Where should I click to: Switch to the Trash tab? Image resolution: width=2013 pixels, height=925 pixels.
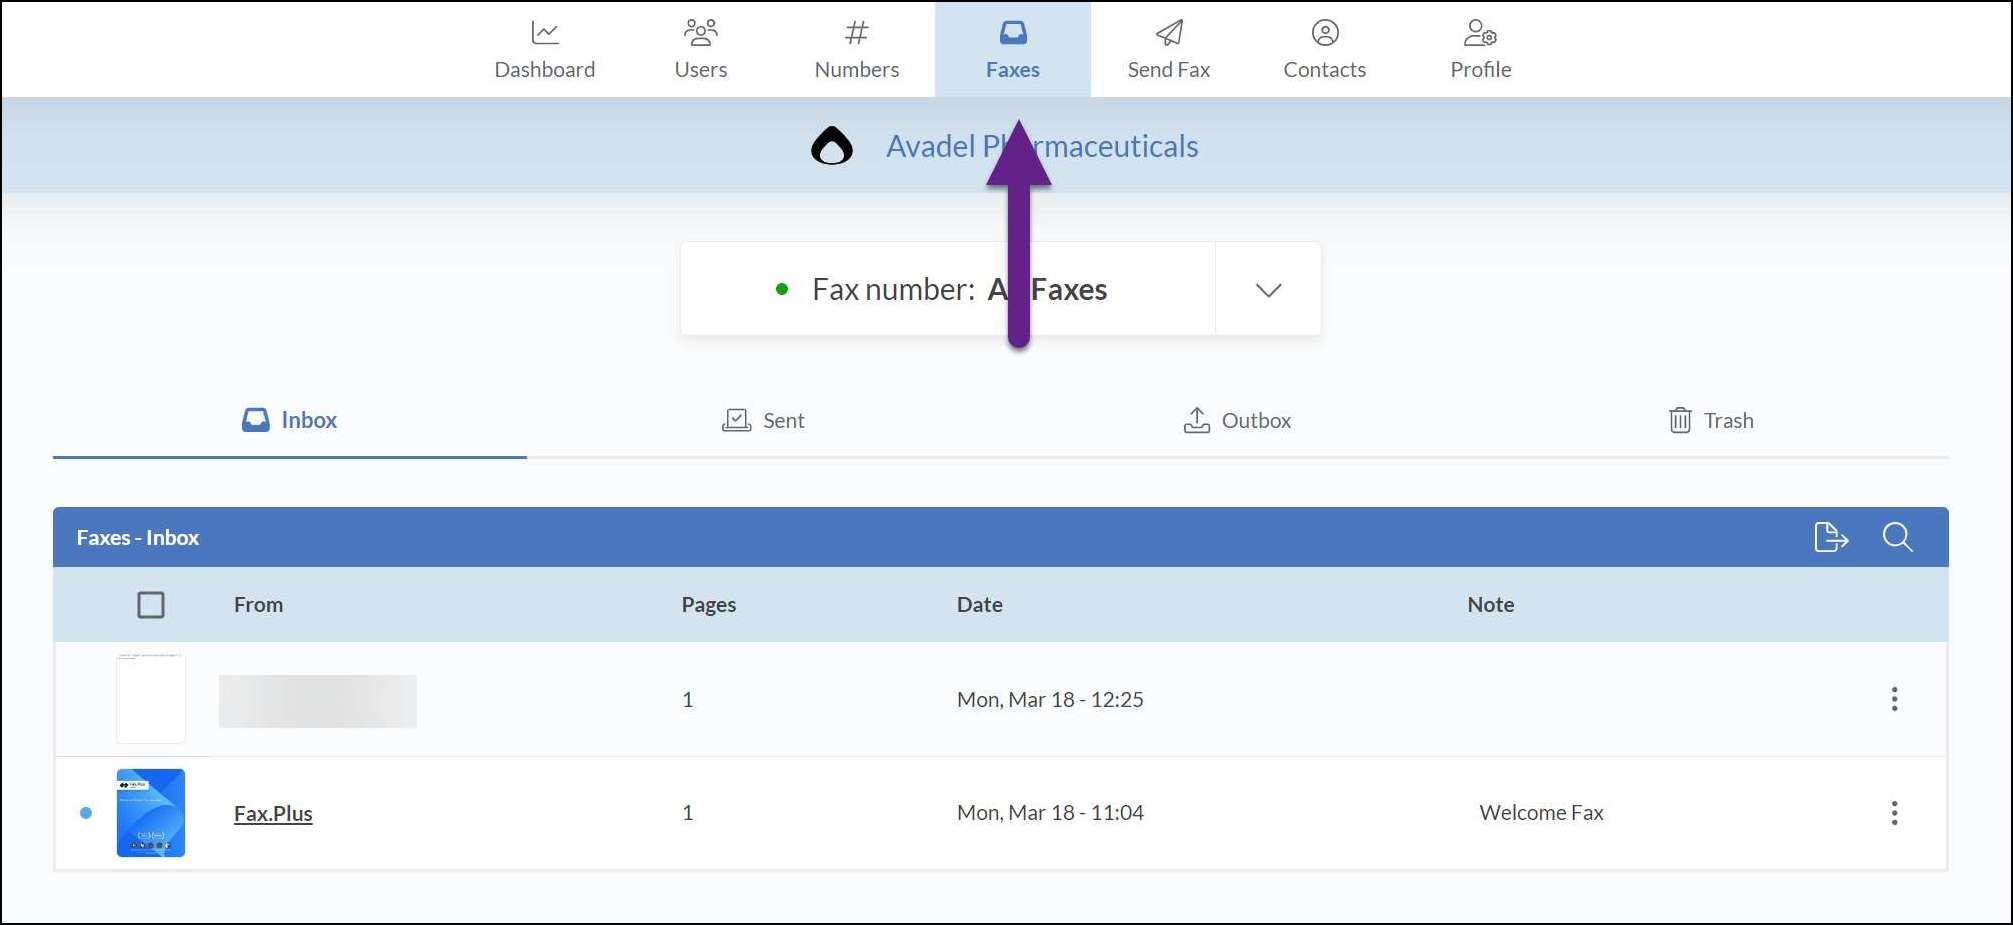1712,420
